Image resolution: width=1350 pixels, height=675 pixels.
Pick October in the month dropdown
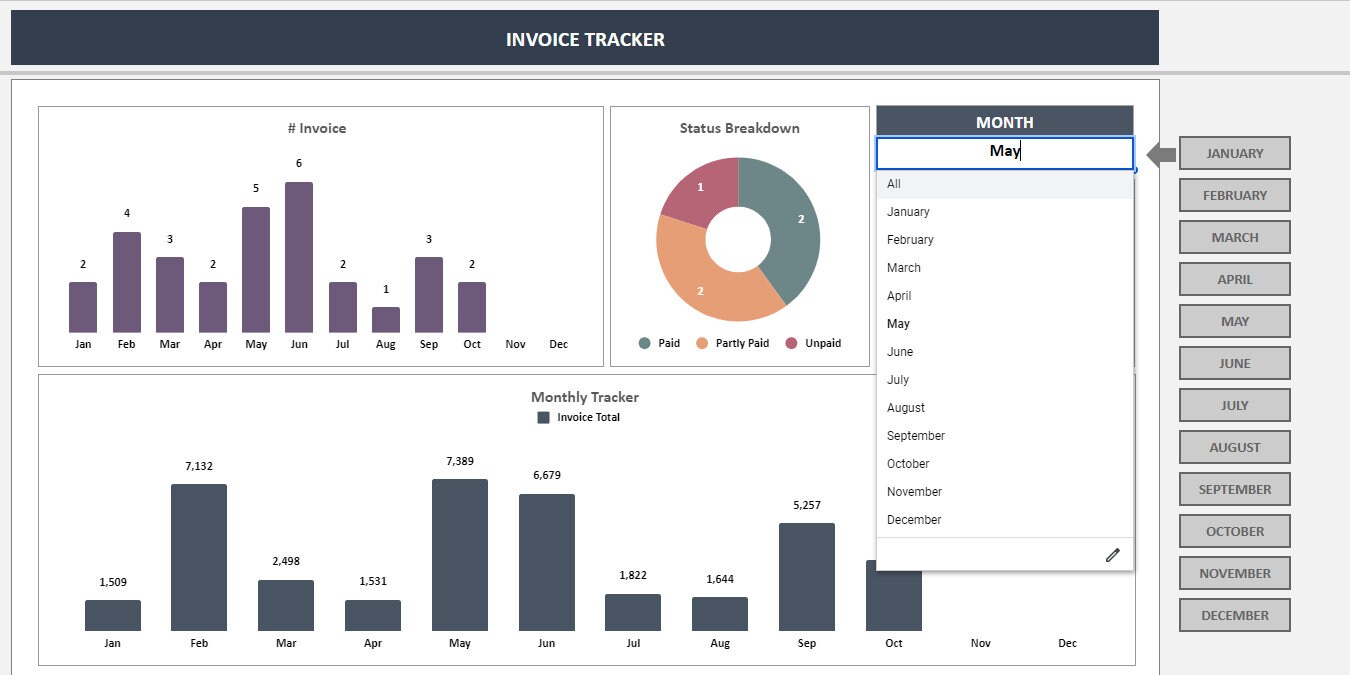tap(1005, 464)
